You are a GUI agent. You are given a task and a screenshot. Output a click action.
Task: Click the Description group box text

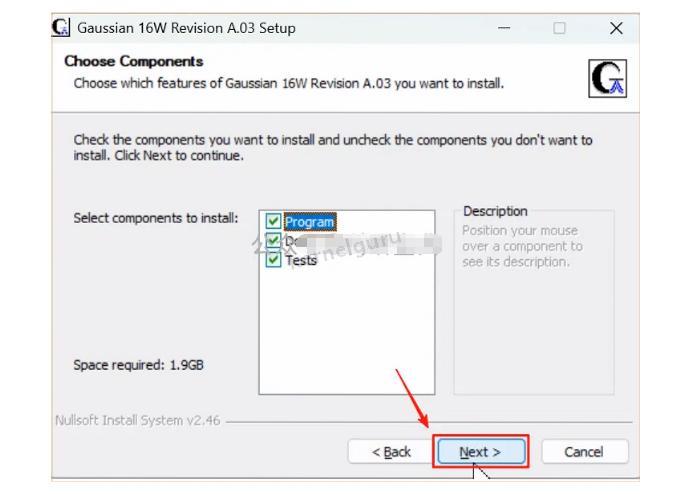(522, 246)
